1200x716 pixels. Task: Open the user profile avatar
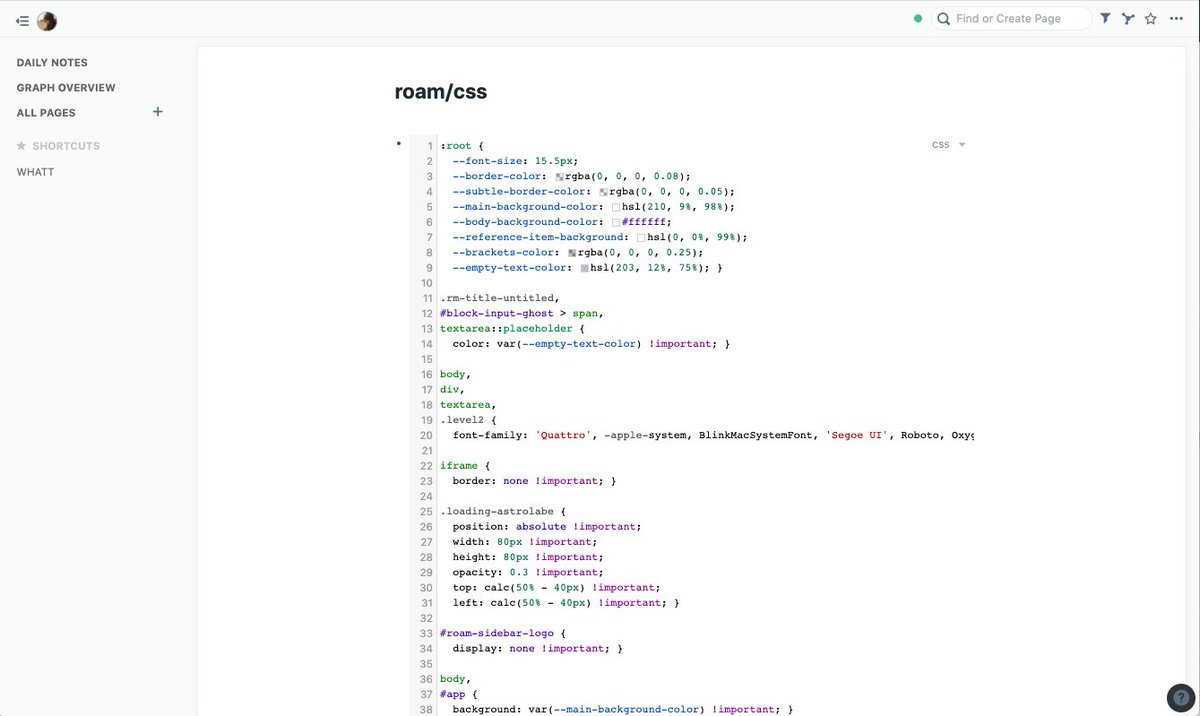coord(47,21)
